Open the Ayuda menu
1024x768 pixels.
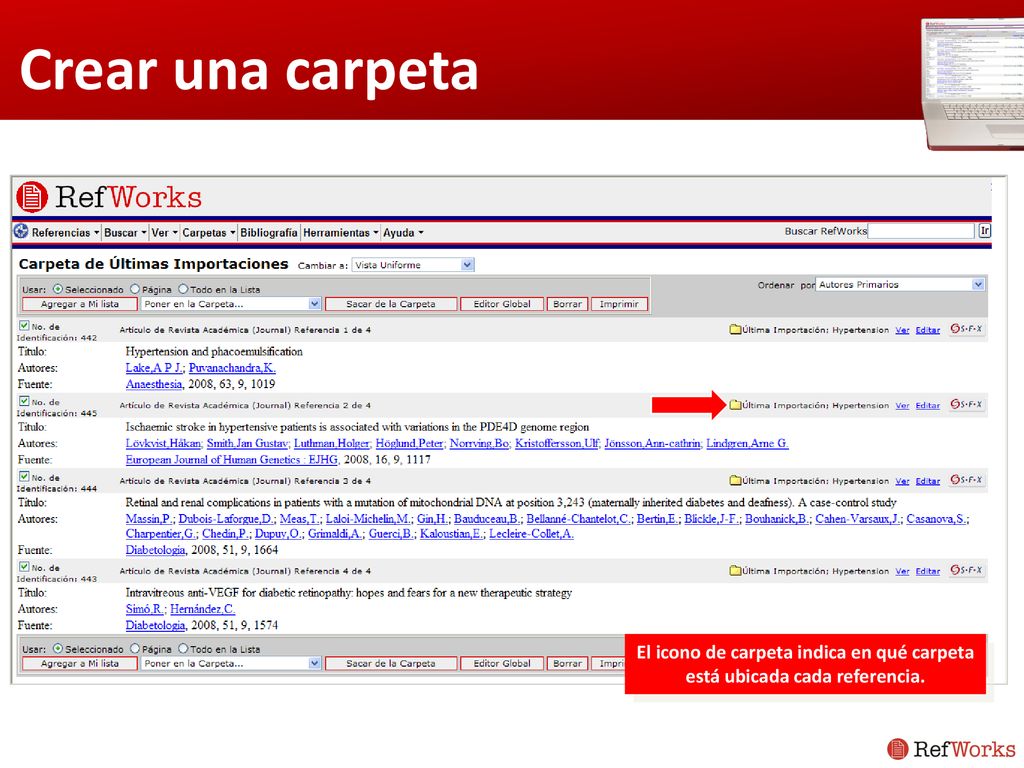(x=402, y=232)
